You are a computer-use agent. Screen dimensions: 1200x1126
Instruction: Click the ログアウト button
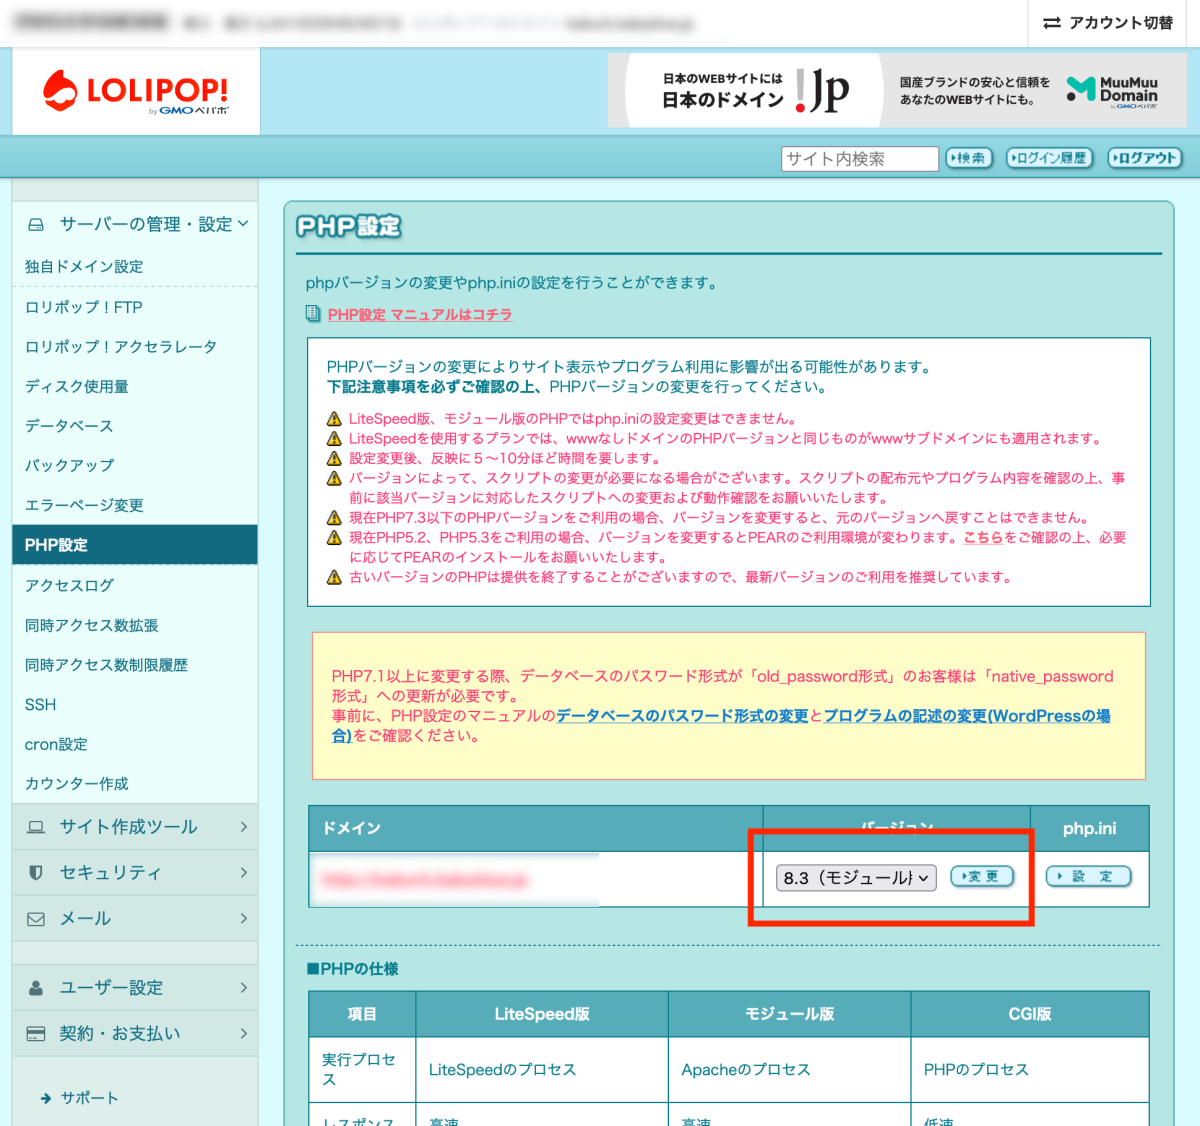[x=1144, y=158]
